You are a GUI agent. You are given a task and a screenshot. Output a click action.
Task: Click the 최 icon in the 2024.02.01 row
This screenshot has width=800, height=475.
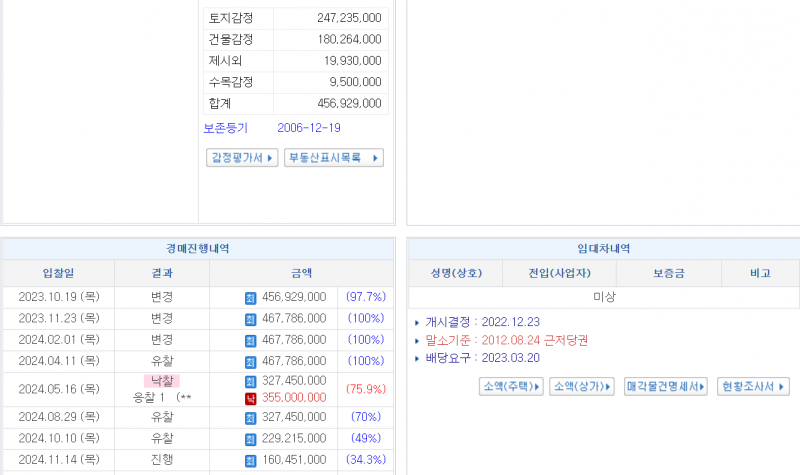pyautogui.click(x=250, y=340)
